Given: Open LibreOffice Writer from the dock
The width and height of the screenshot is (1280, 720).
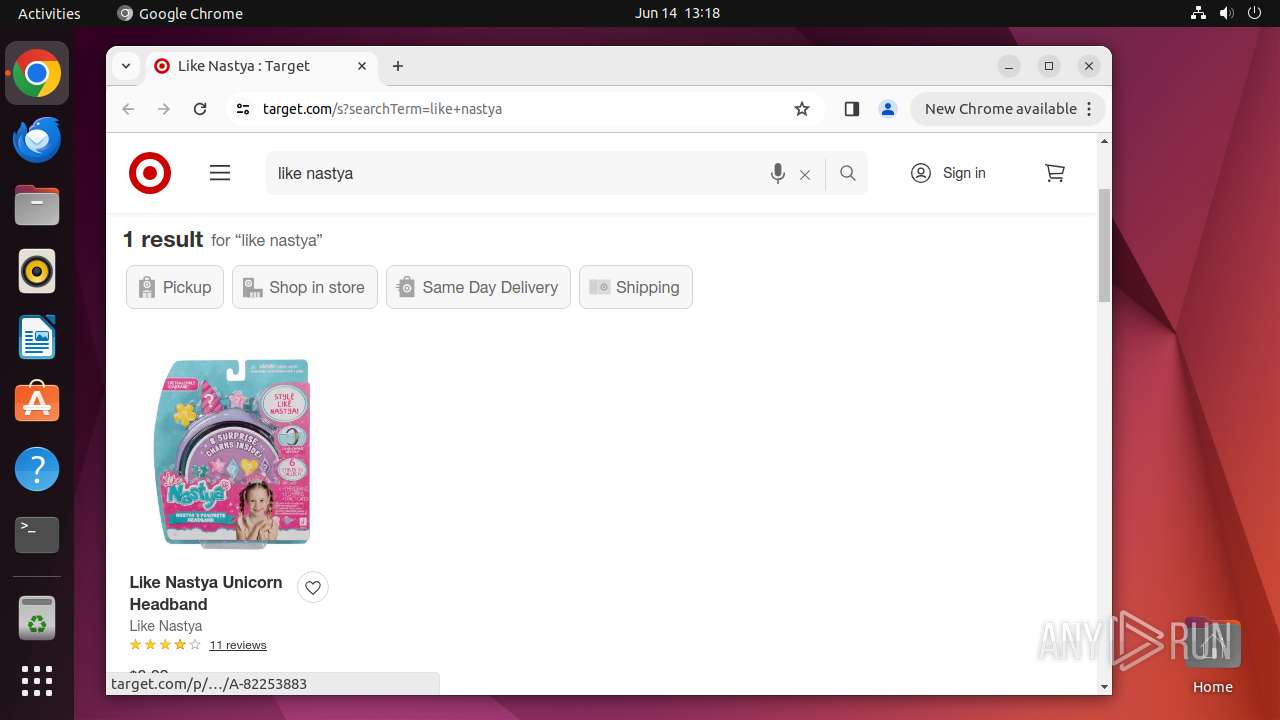Looking at the screenshot, I should click(x=37, y=337).
